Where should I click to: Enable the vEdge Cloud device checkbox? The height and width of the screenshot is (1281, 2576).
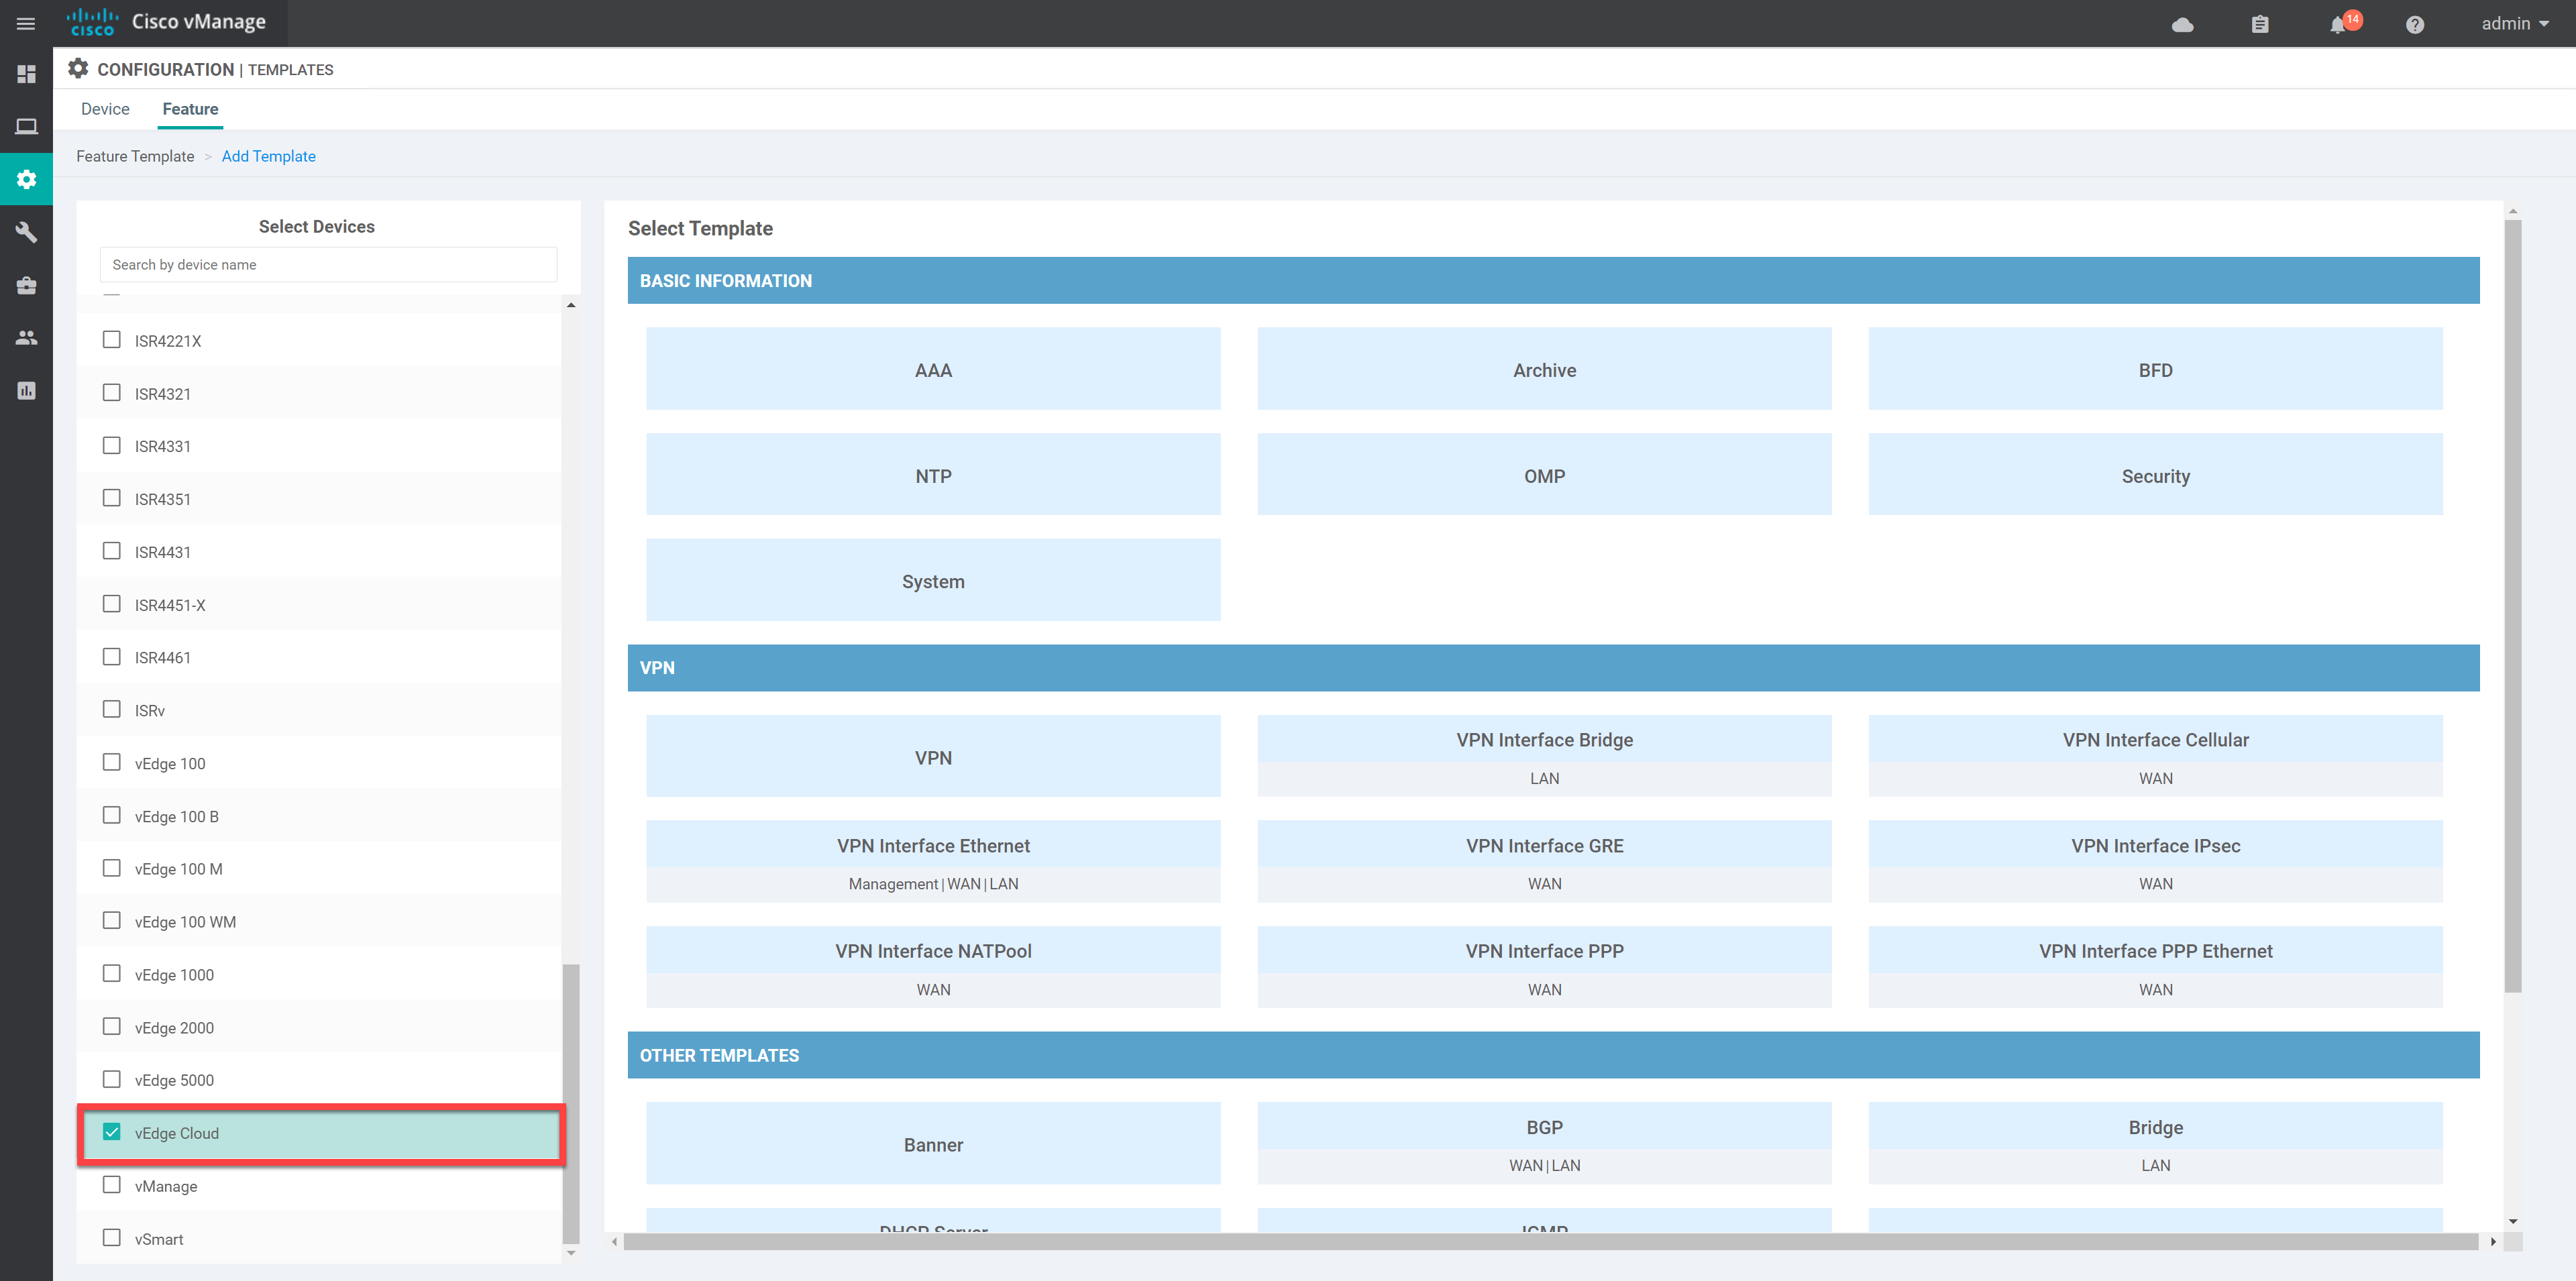pos(113,1131)
